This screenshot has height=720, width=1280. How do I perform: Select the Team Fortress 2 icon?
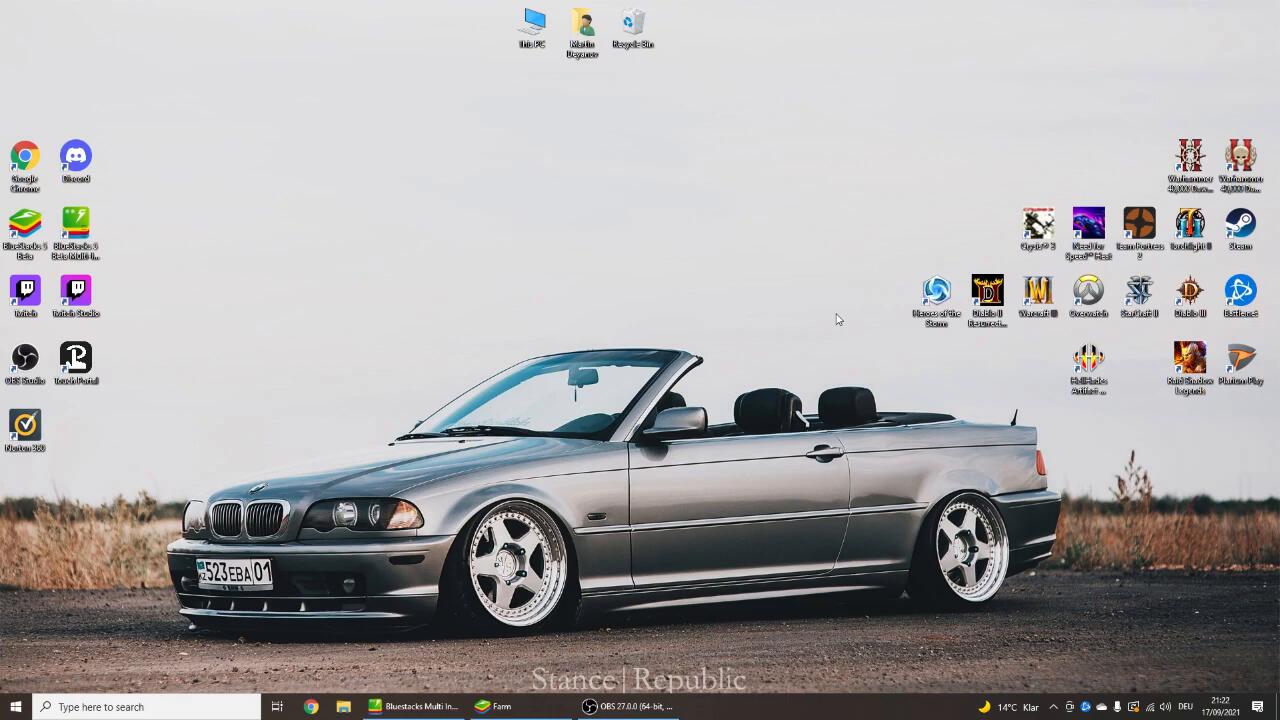coord(1139,225)
